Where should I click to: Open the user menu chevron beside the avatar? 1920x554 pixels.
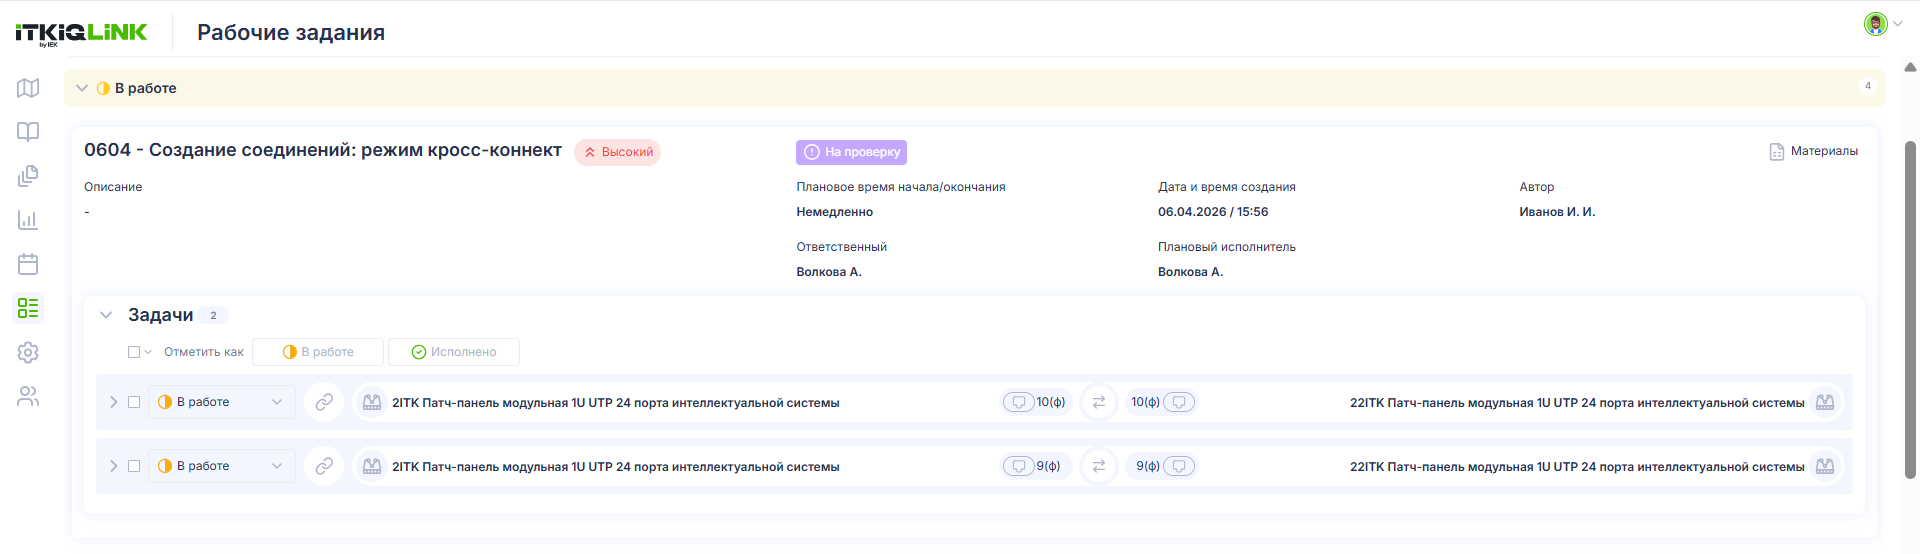click(x=1897, y=24)
